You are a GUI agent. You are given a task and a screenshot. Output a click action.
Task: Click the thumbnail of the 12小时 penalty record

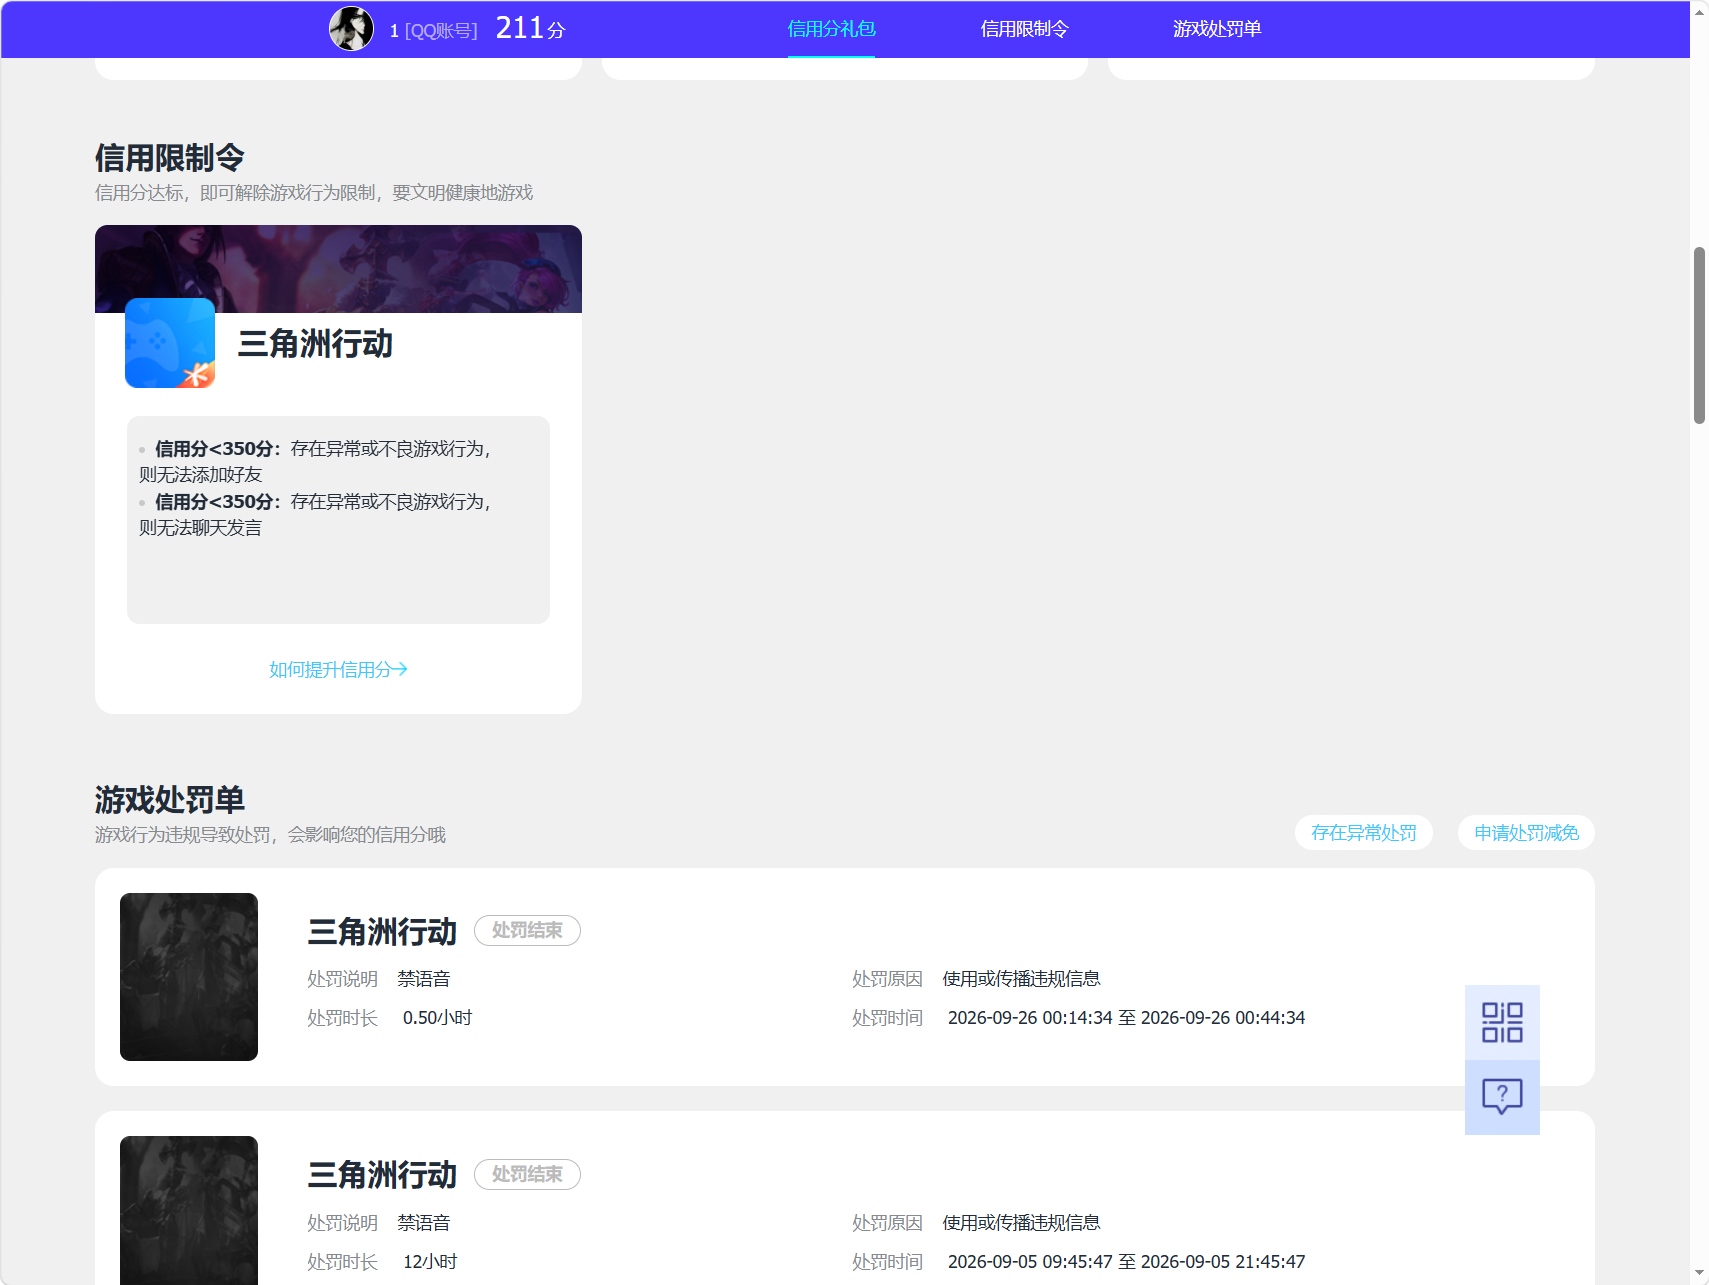point(189,1210)
